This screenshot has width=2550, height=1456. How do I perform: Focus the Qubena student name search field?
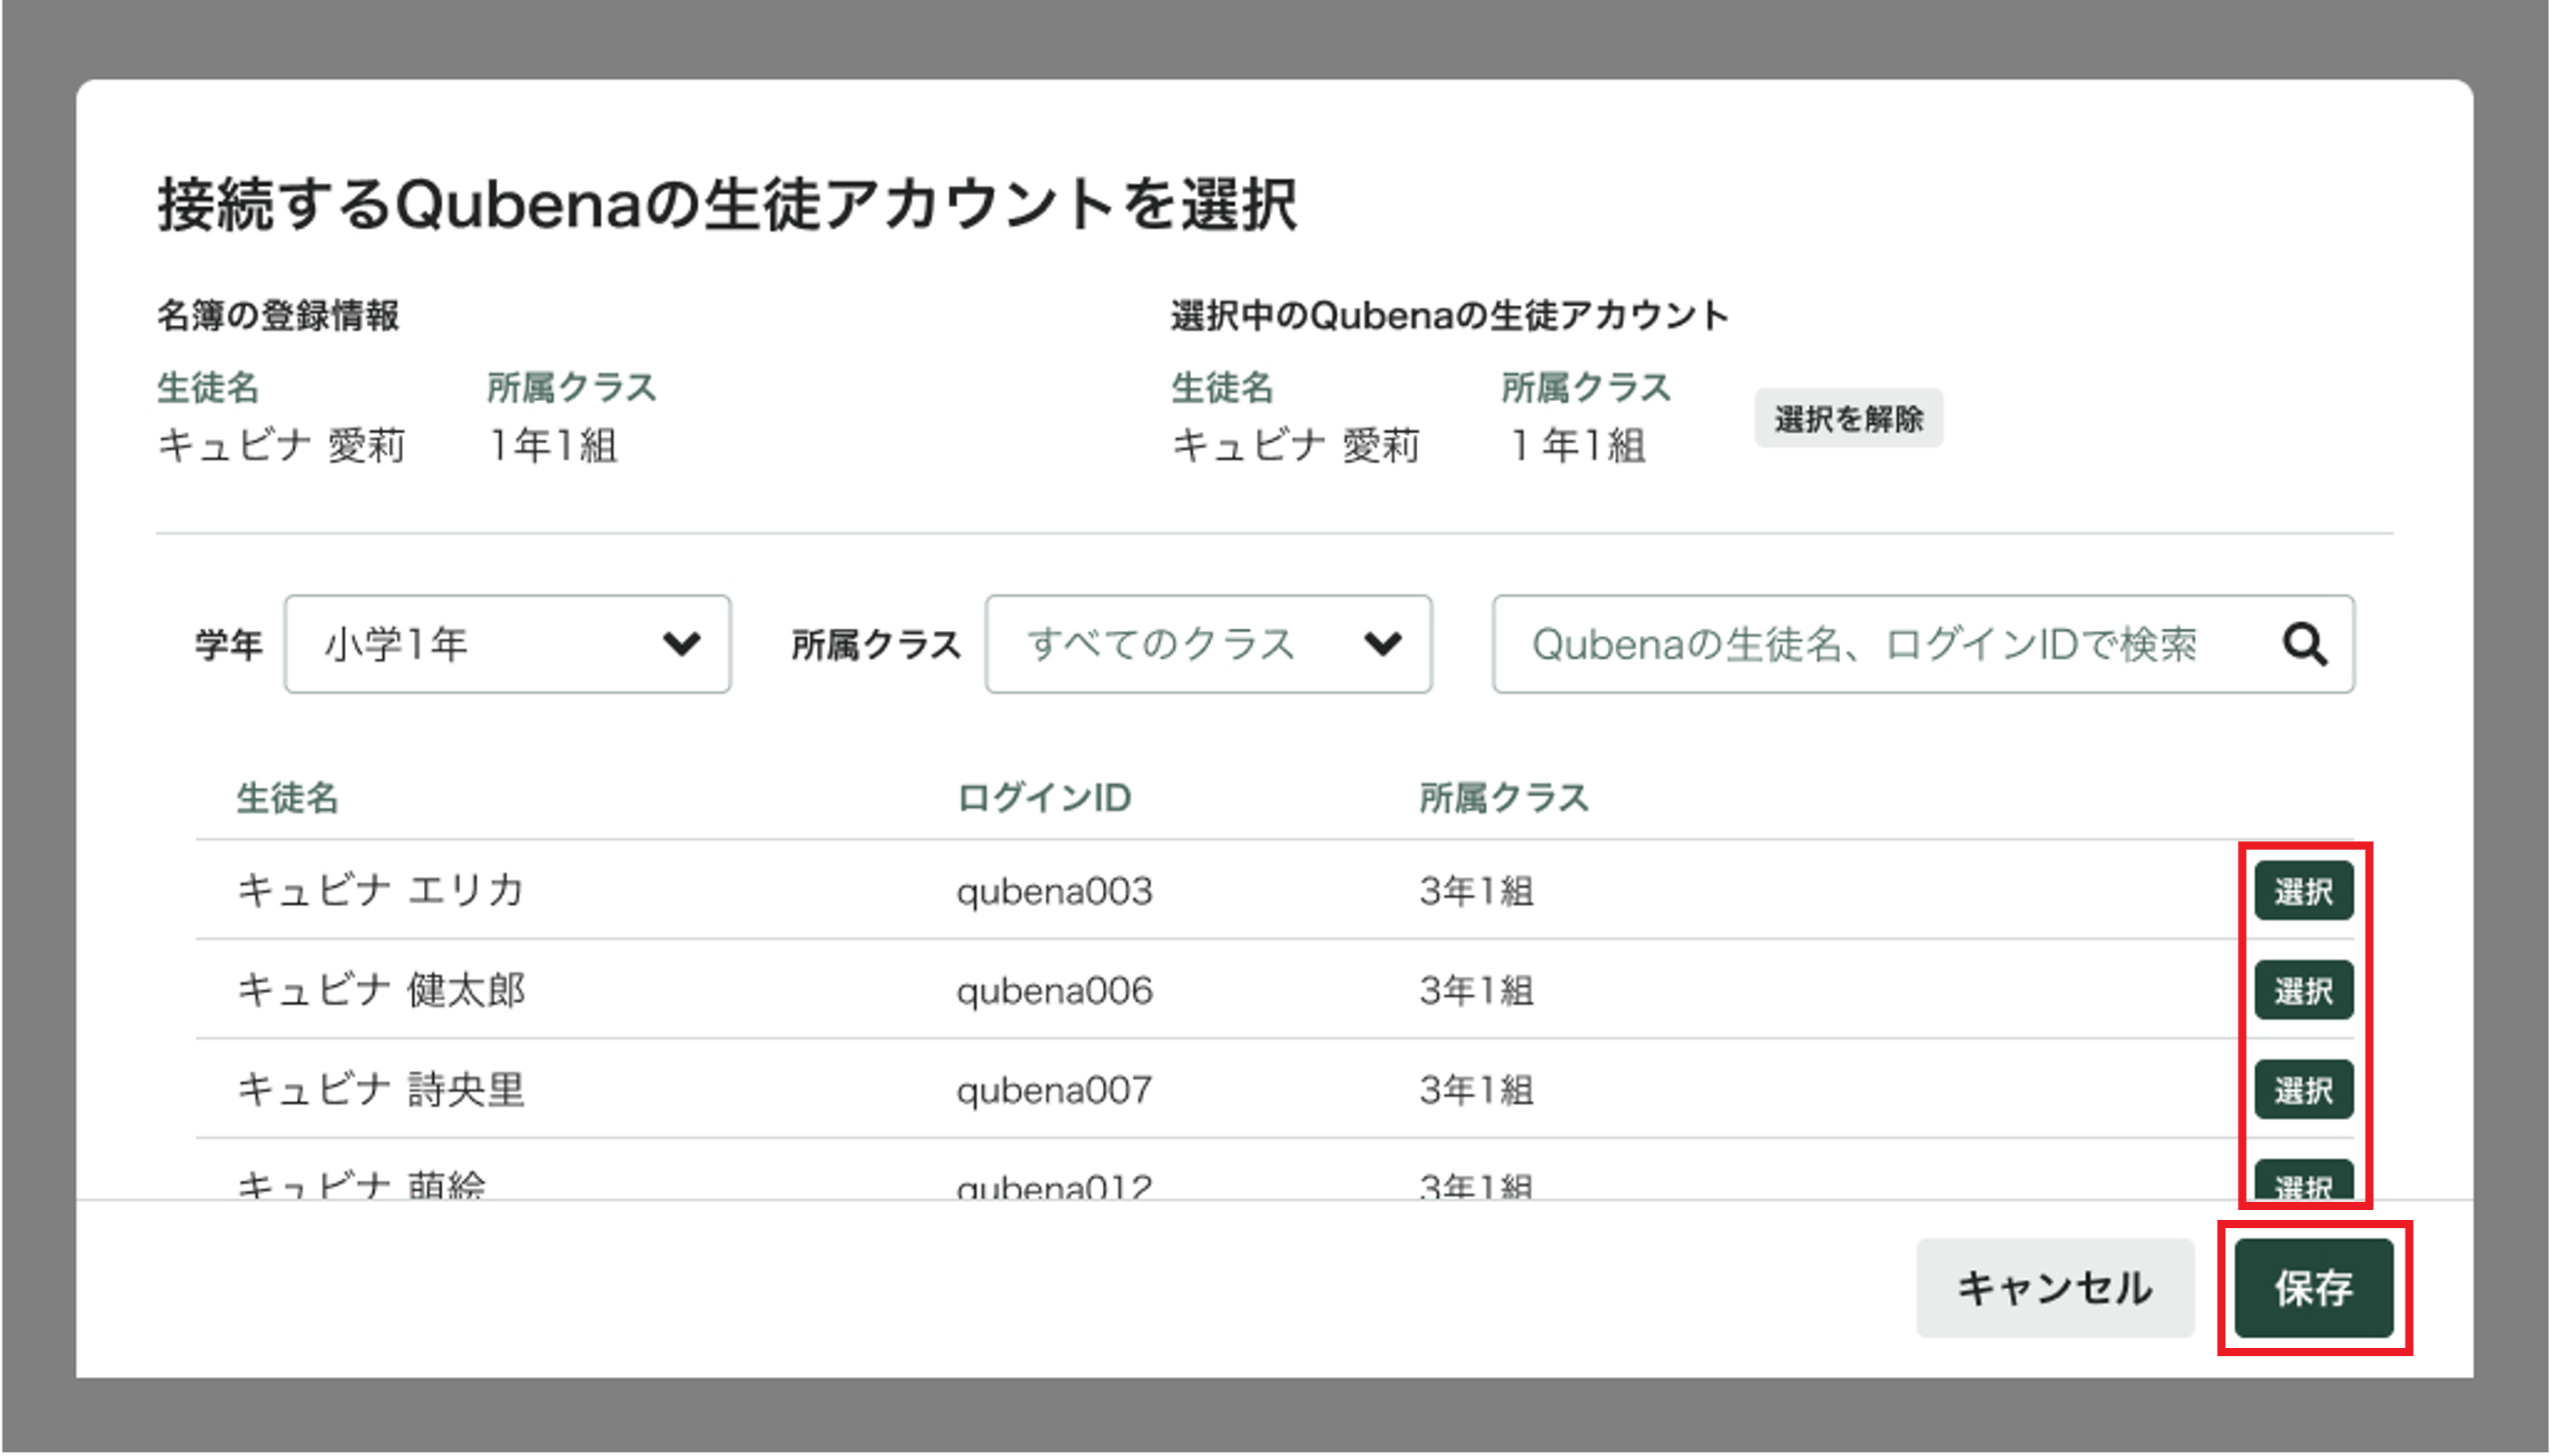1922,644
